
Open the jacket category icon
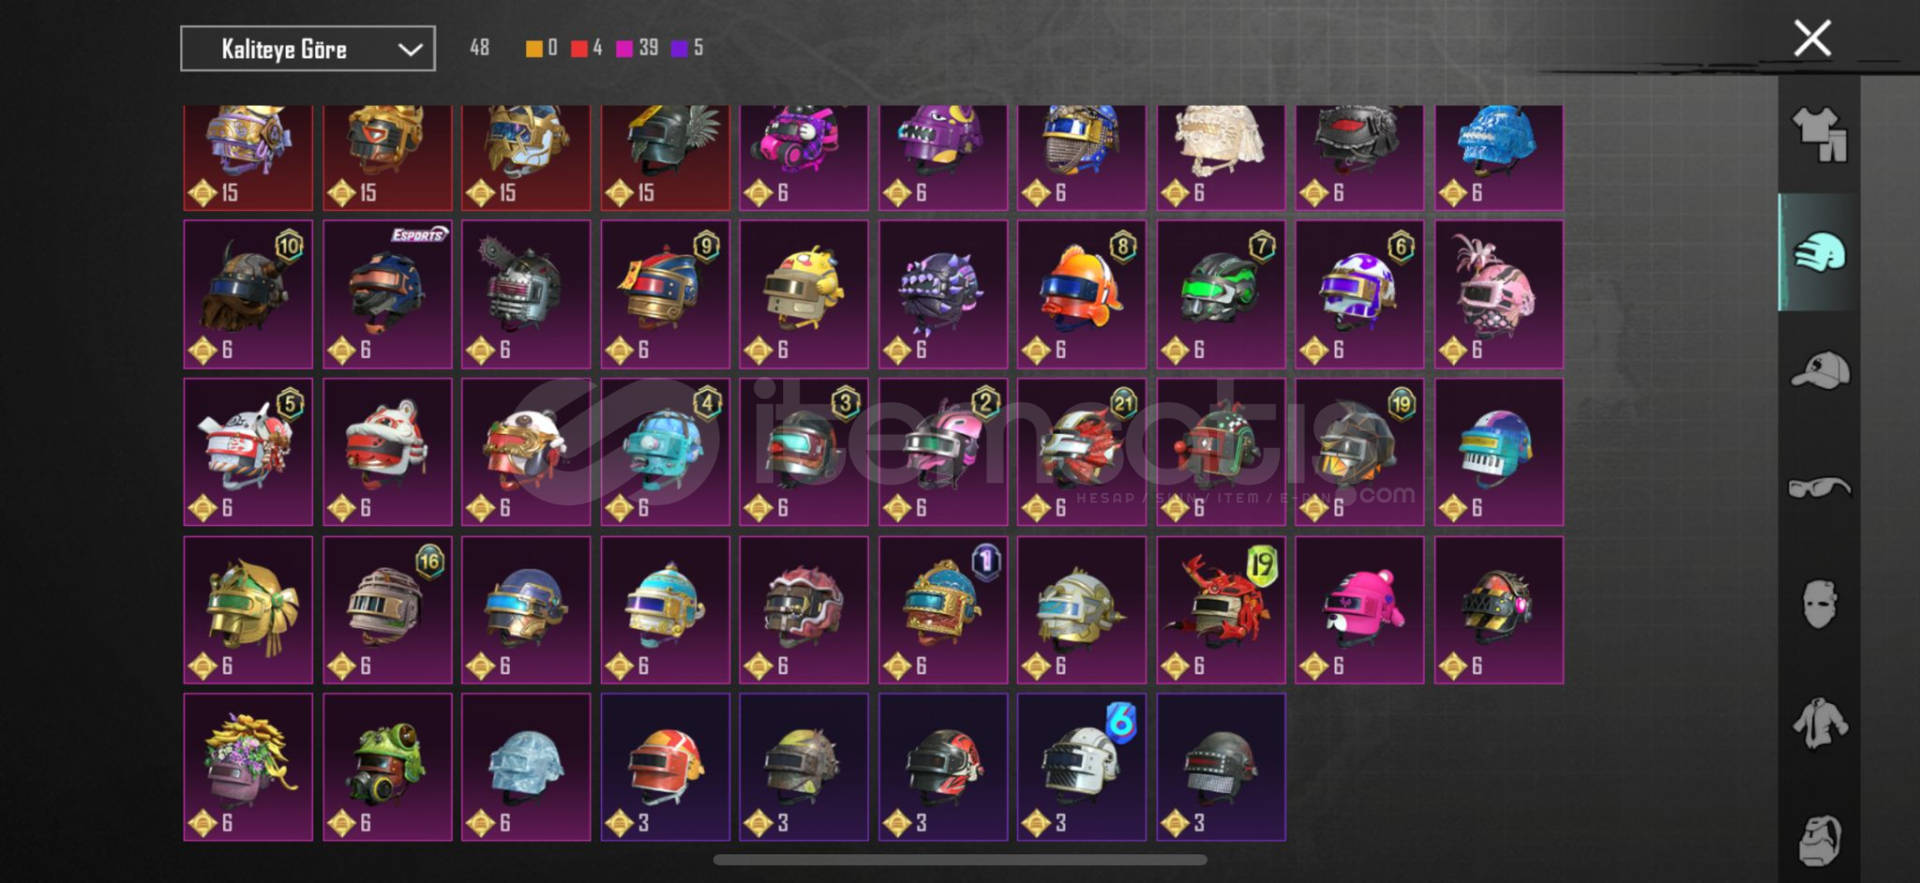tap(1820, 722)
